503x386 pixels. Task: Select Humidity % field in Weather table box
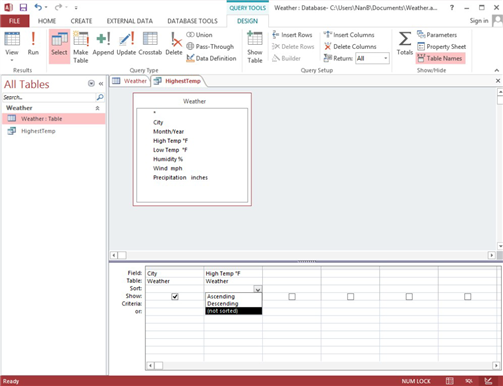[x=168, y=159]
